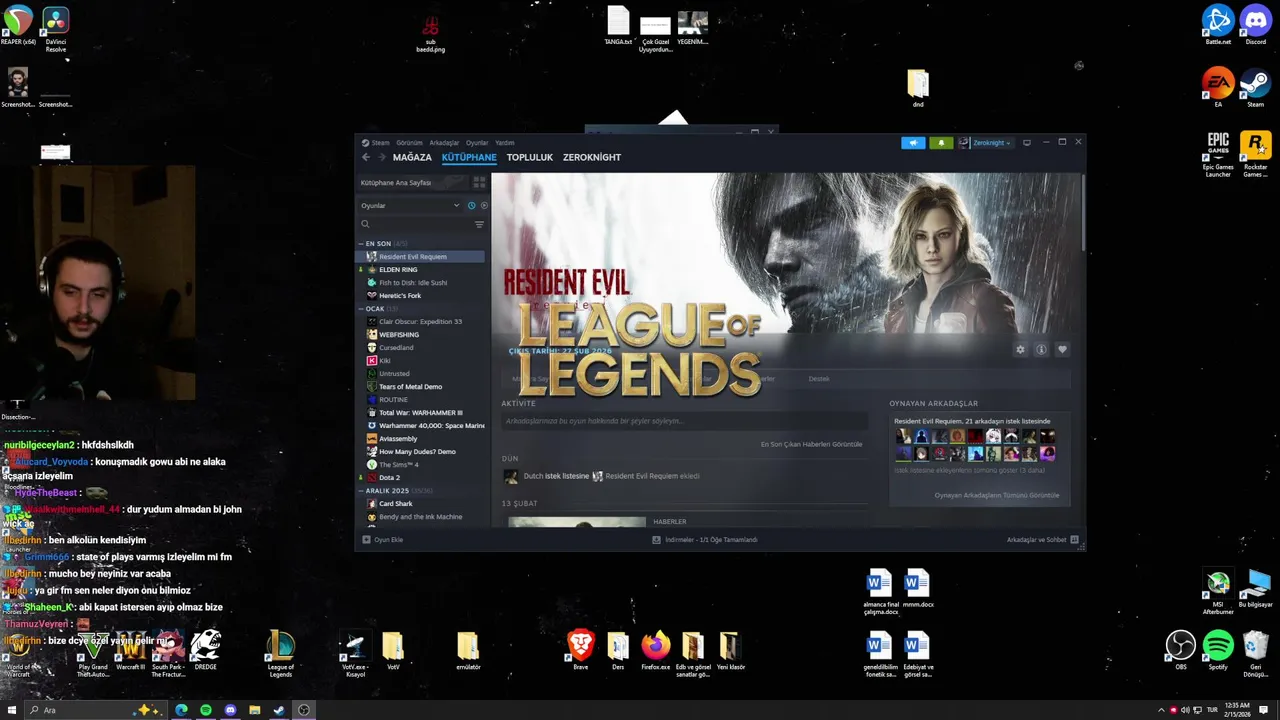This screenshot has width=1280, height=720.
Task: Add game to favorites with heart icon
Action: pos(1062,350)
